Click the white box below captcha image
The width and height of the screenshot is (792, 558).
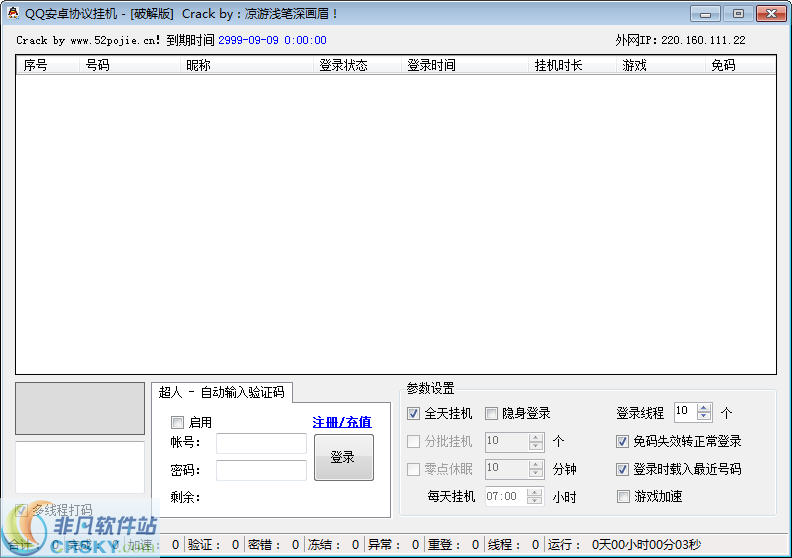click(x=80, y=467)
